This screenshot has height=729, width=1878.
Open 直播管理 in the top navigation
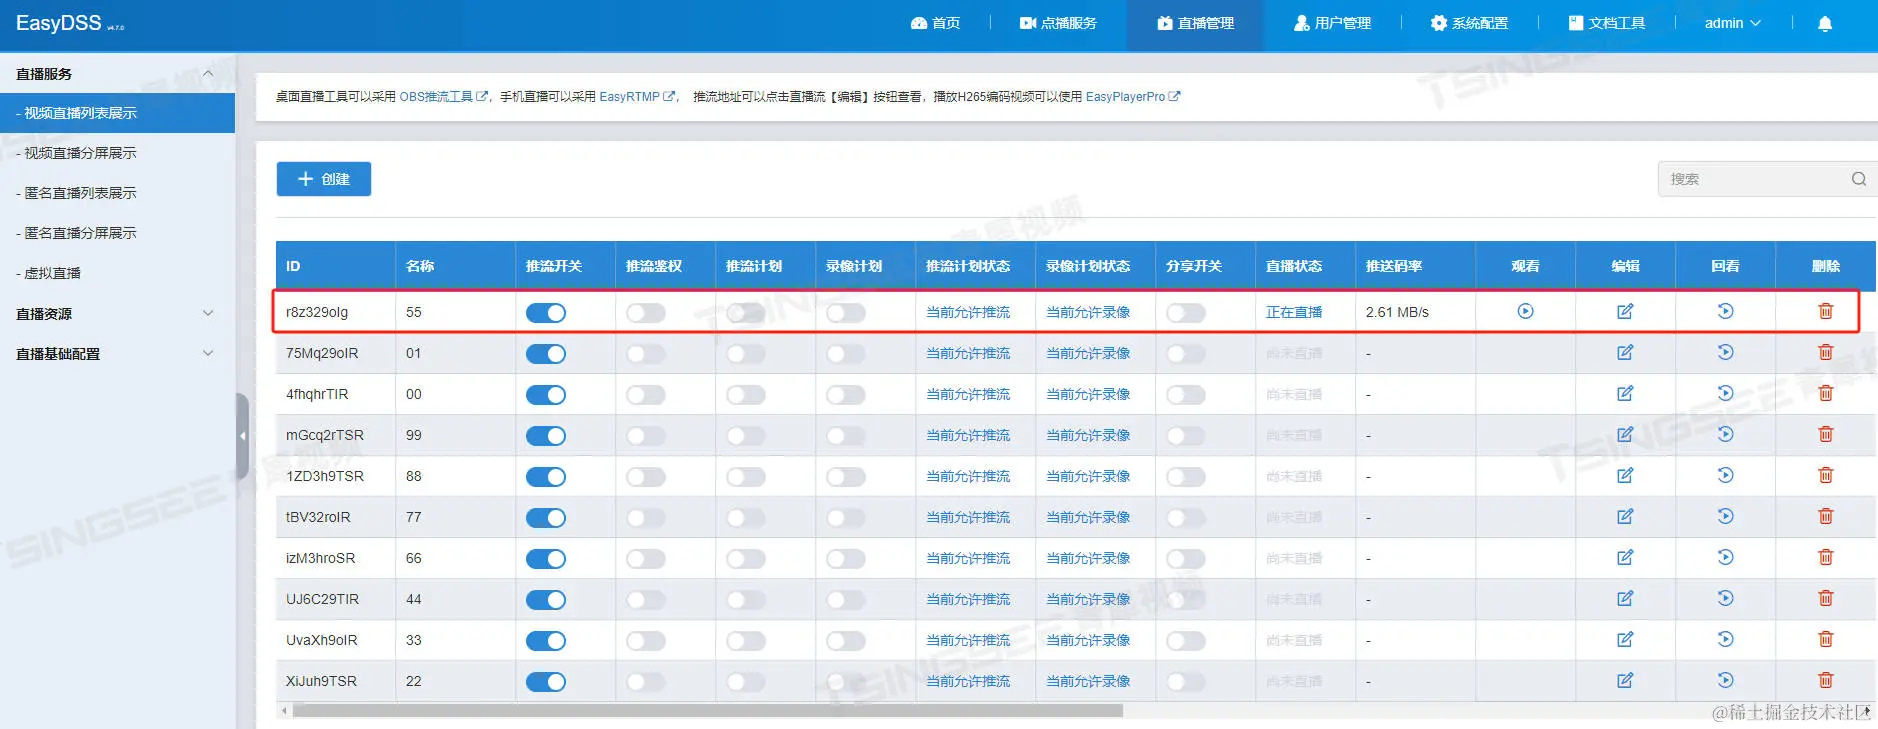[1195, 23]
